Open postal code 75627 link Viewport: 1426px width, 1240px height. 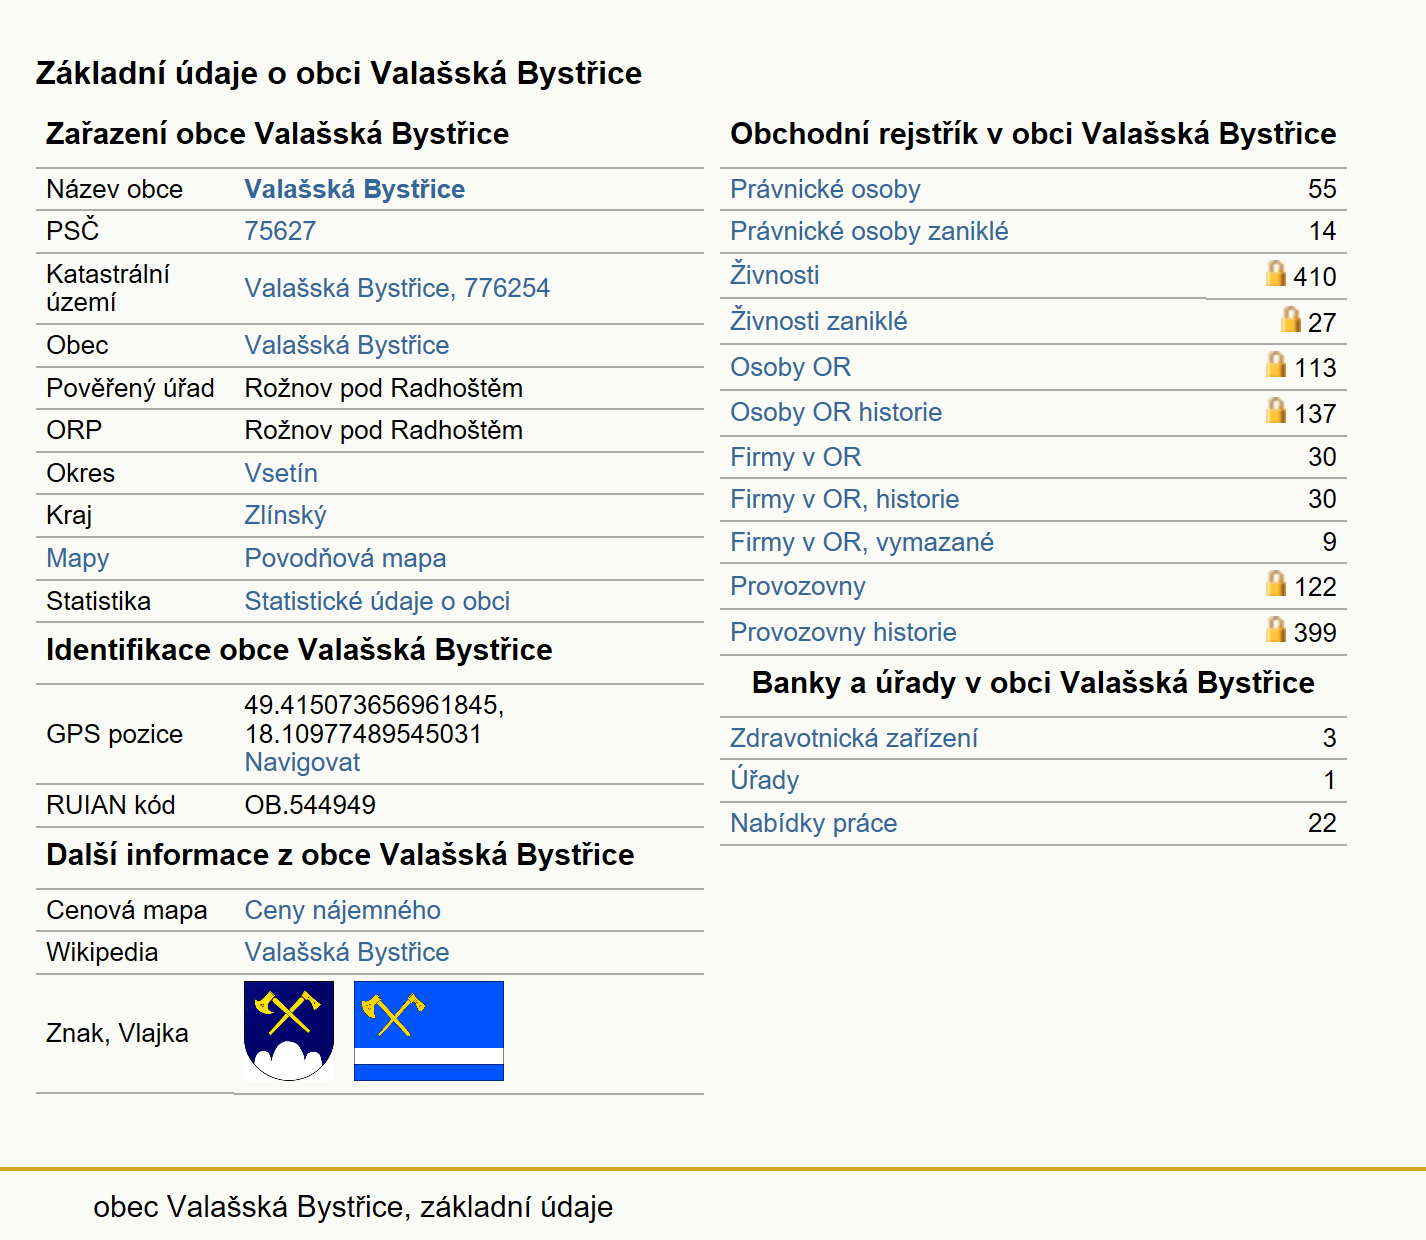pos(280,231)
